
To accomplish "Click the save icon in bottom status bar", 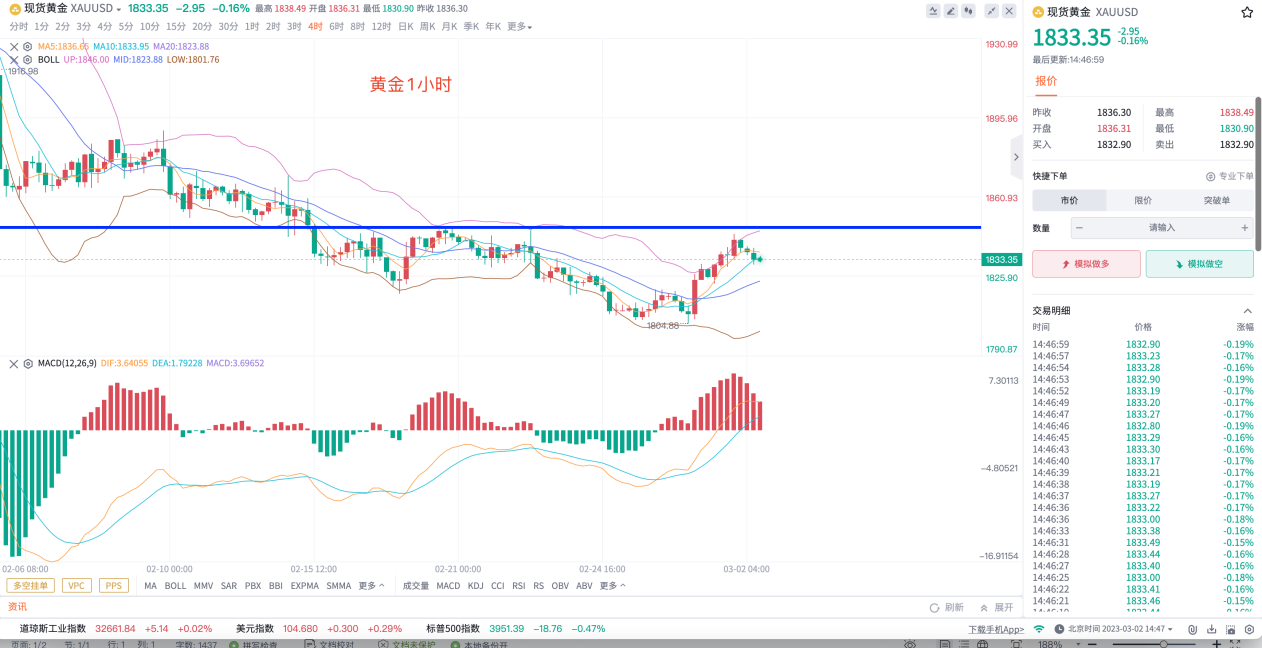I will [1229, 629].
